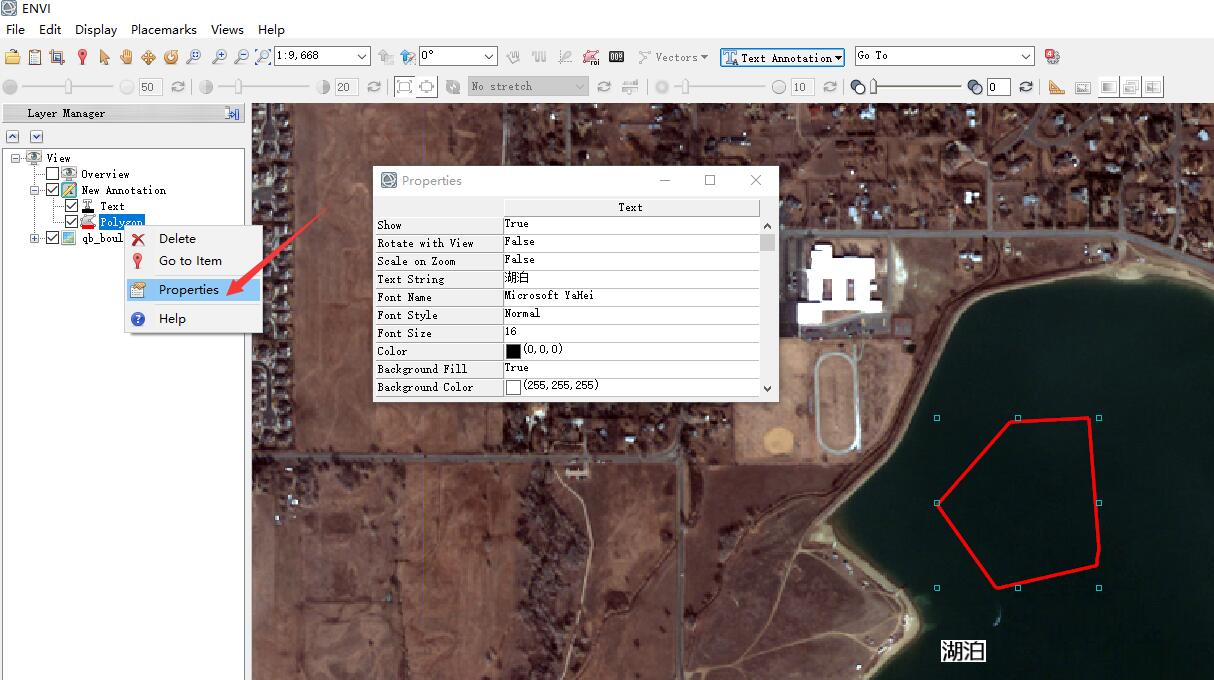1214x680 pixels.
Task: Click the Text String value field
Action: (630, 278)
